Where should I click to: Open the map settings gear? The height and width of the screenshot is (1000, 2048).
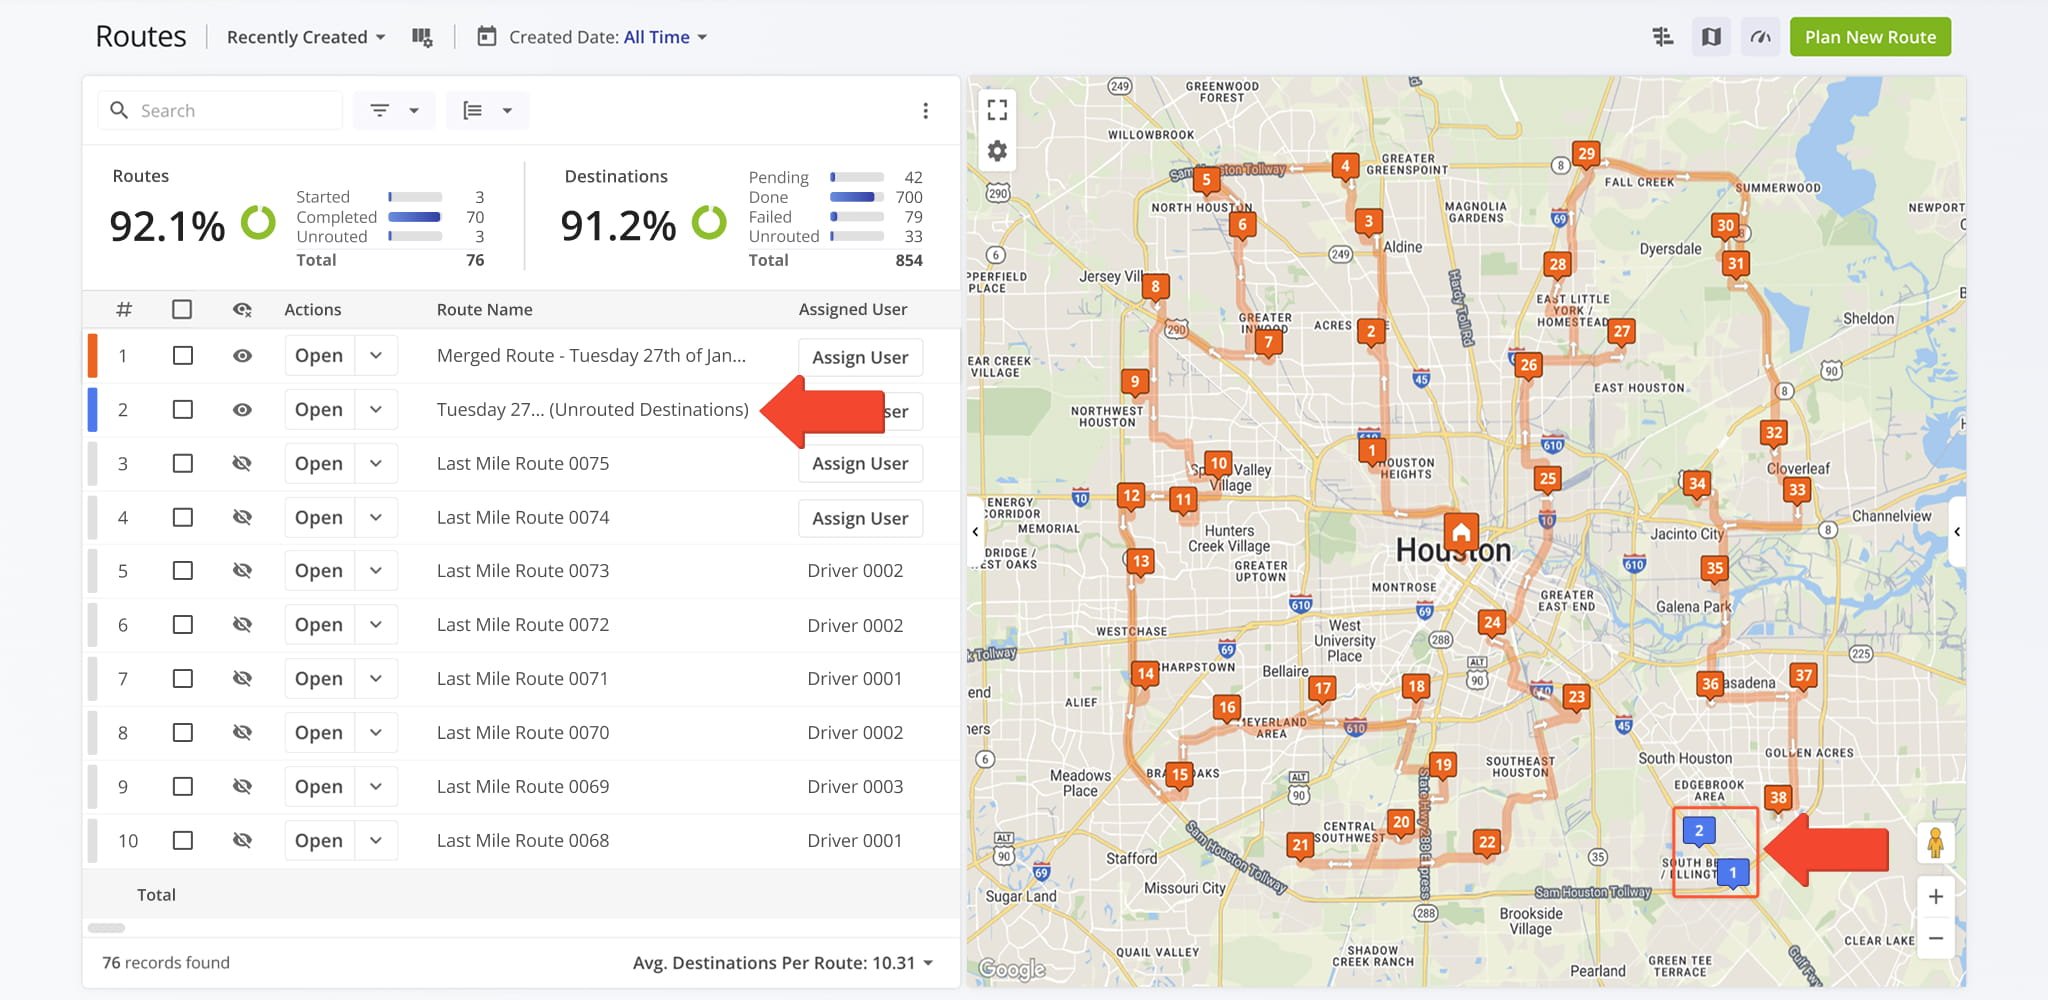tap(996, 150)
